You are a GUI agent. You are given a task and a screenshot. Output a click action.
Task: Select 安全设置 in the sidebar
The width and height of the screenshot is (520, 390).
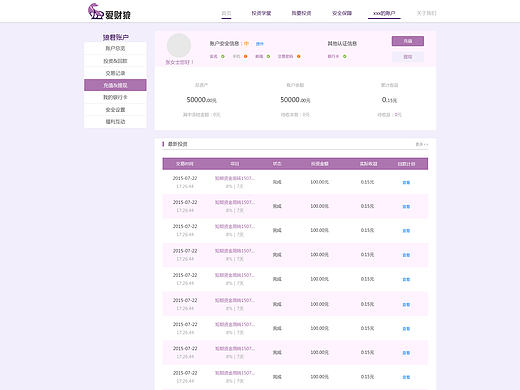(115, 110)
